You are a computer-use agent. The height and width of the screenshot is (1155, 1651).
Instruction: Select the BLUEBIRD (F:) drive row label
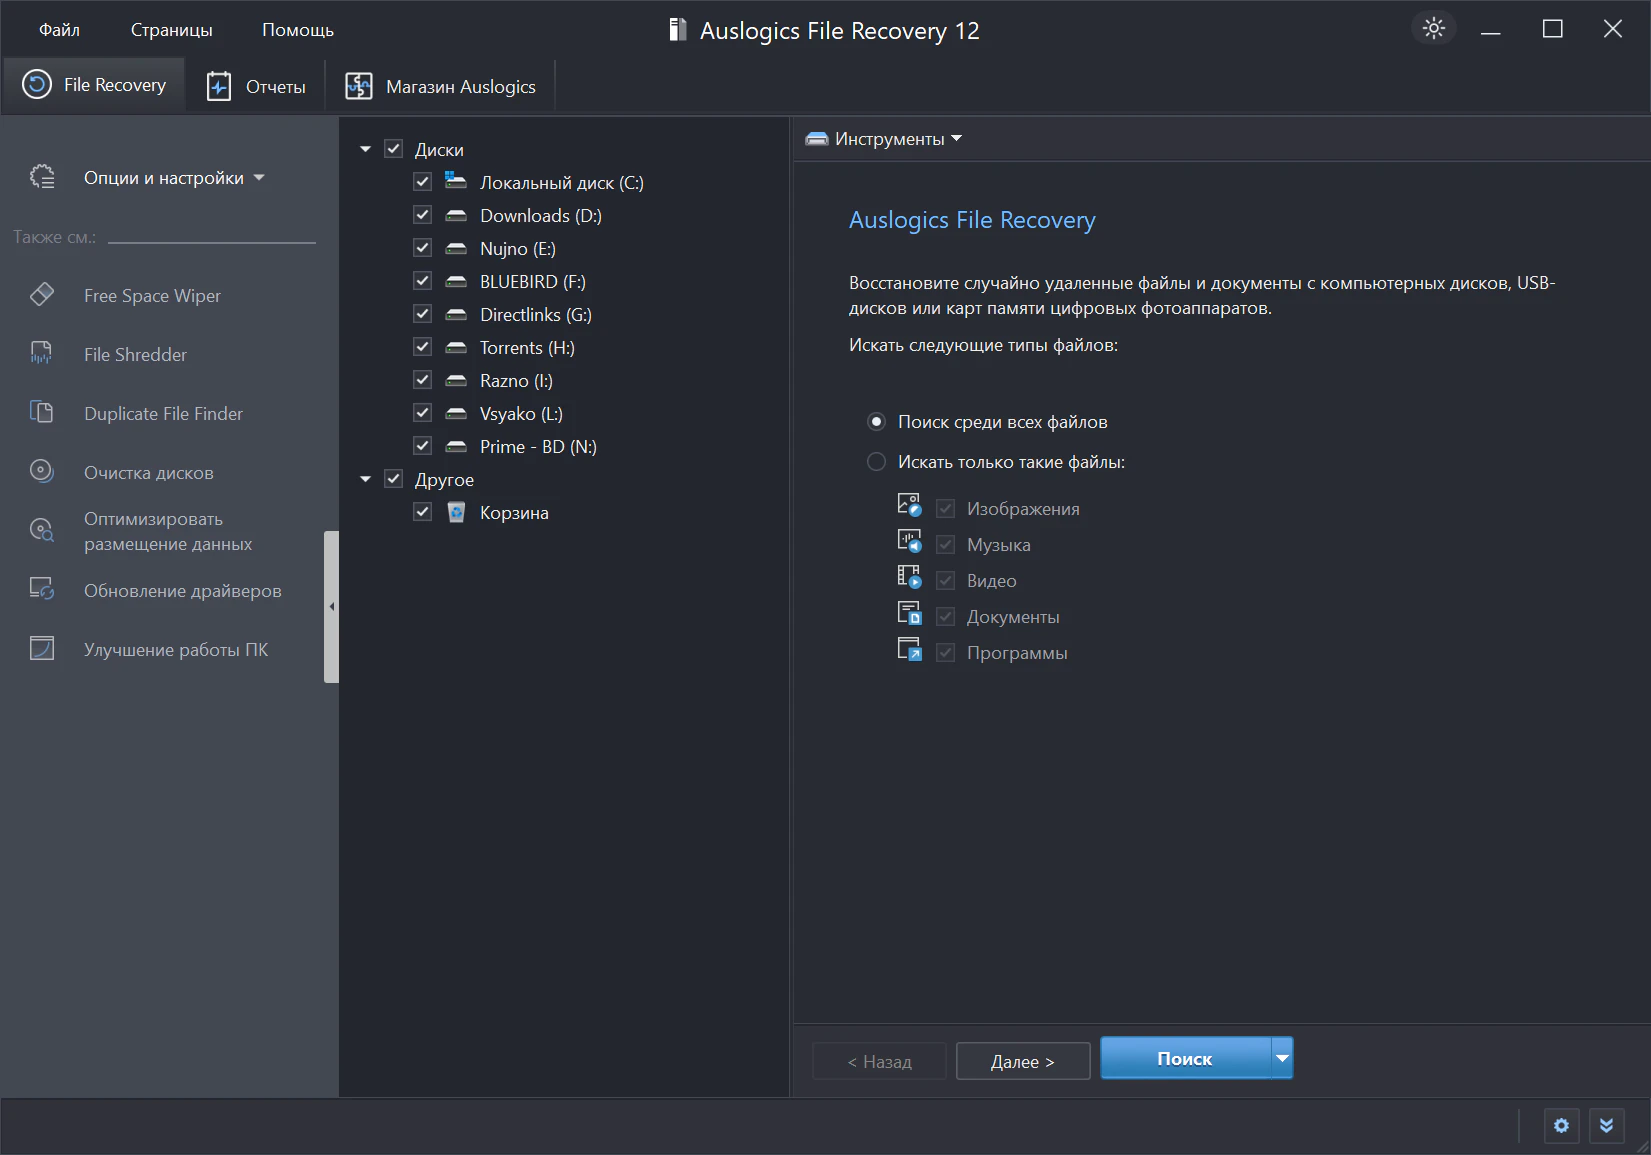click(533, 282)
